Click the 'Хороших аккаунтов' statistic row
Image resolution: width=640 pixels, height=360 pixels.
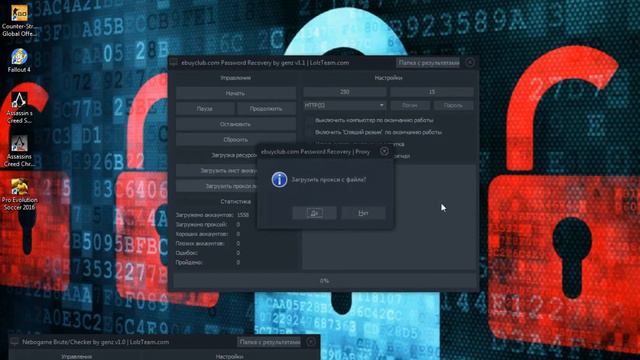pyautogui.click(x=208, y=234)
